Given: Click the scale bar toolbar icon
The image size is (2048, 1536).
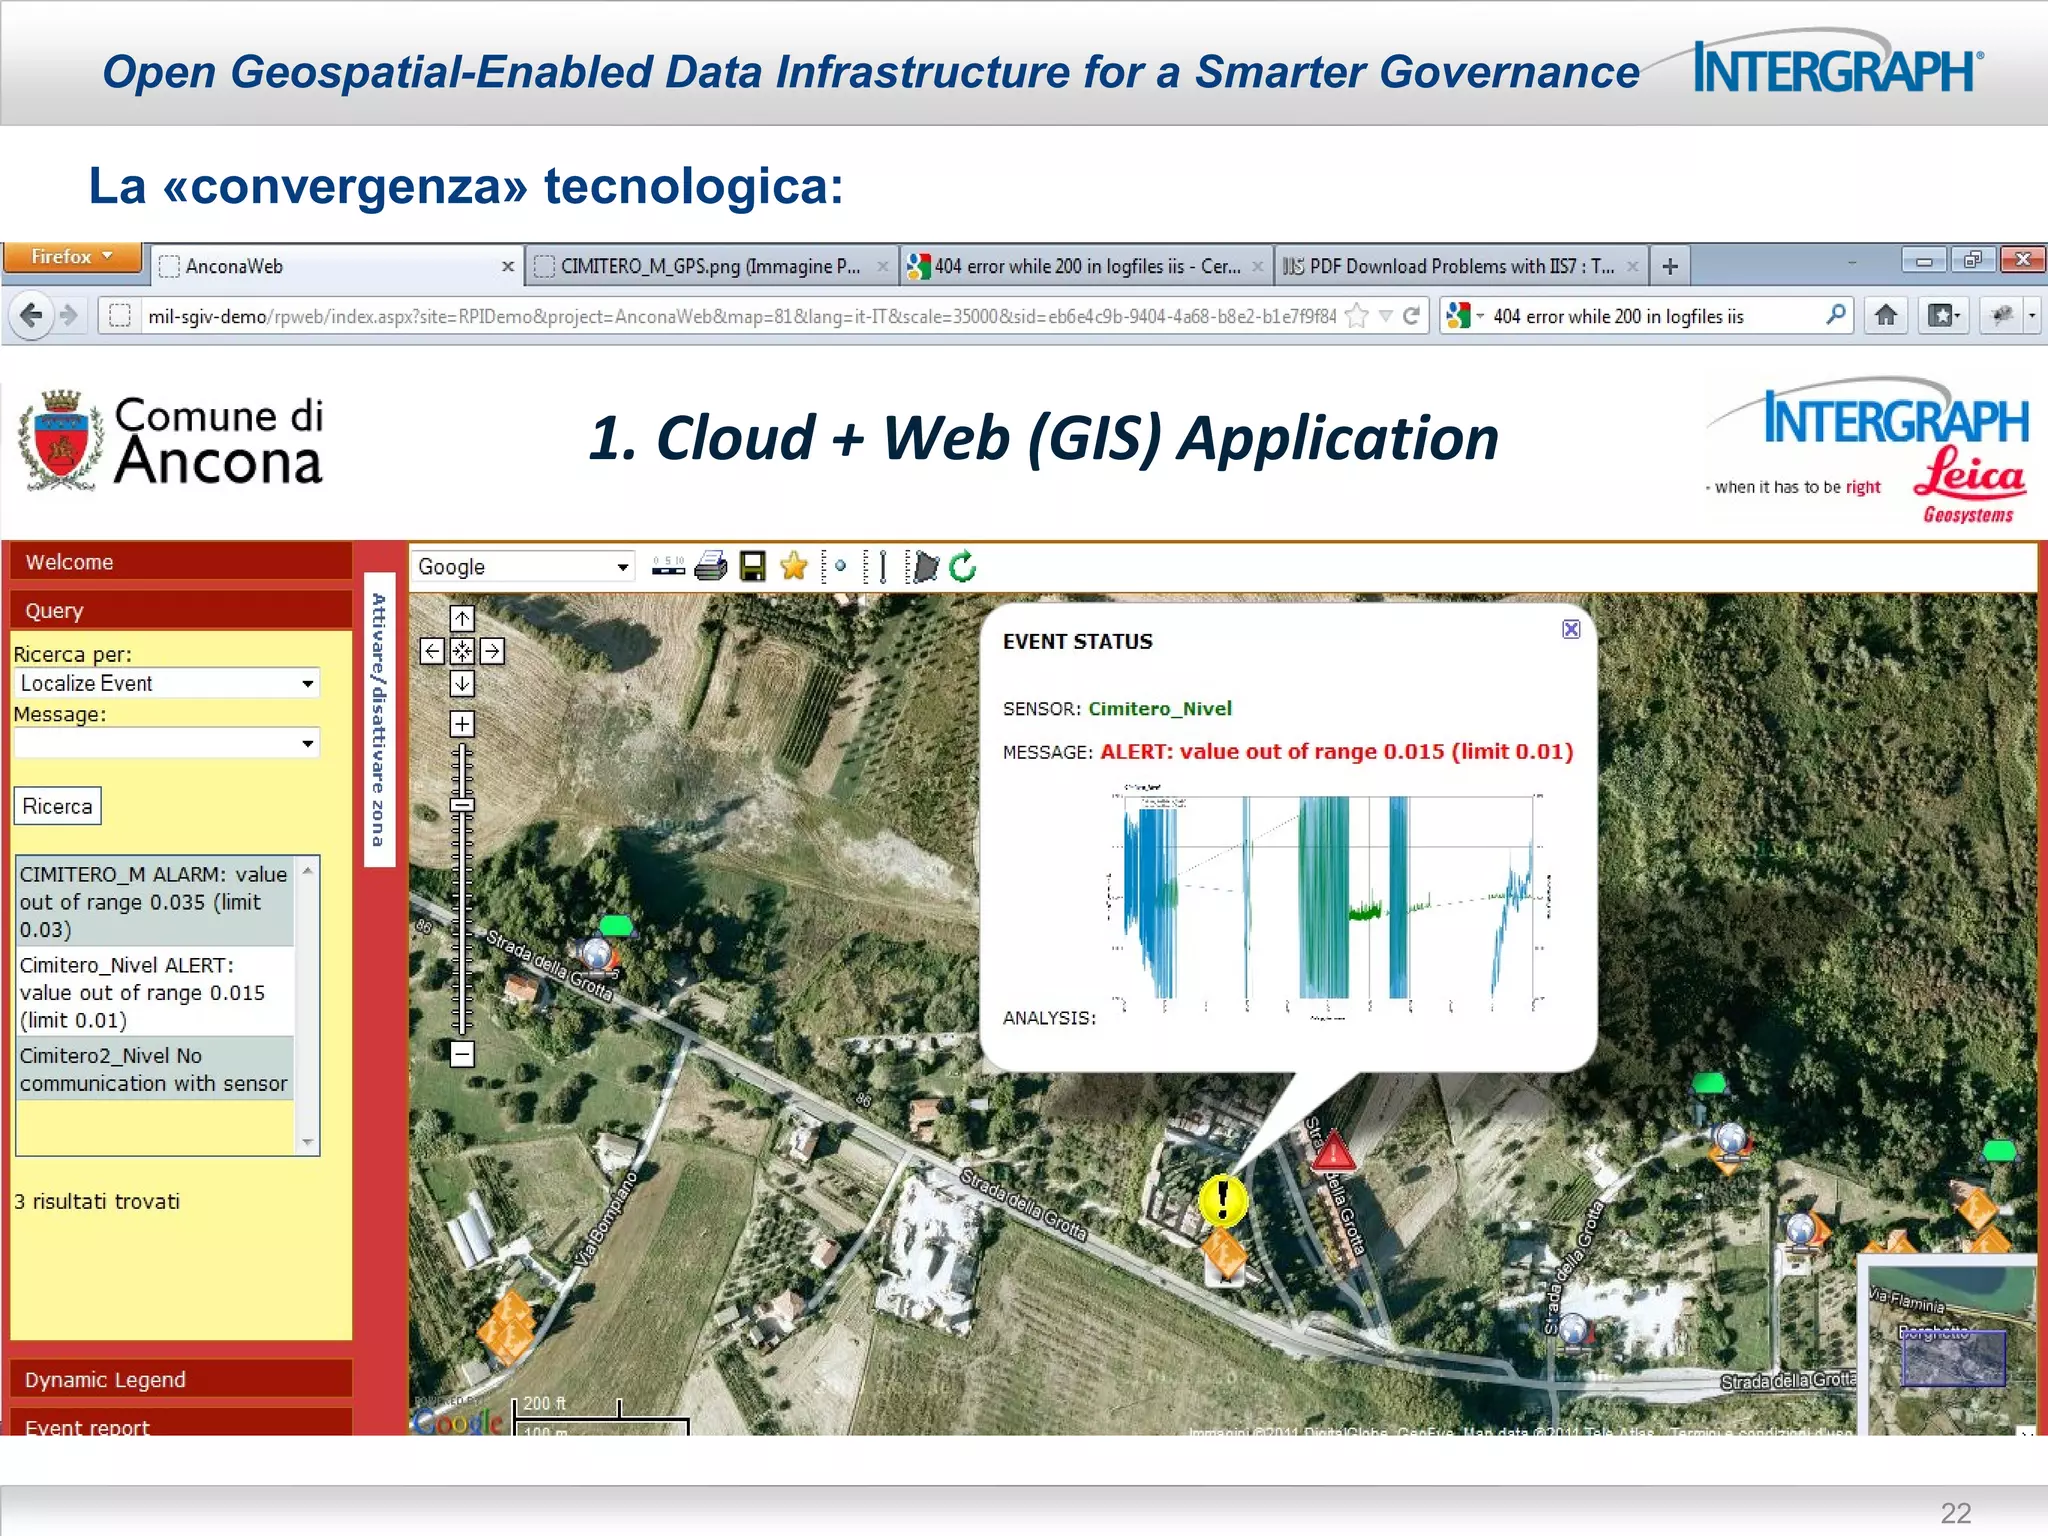Looking at the screenshot, I should pyautogui.click(x=668, y=567).
